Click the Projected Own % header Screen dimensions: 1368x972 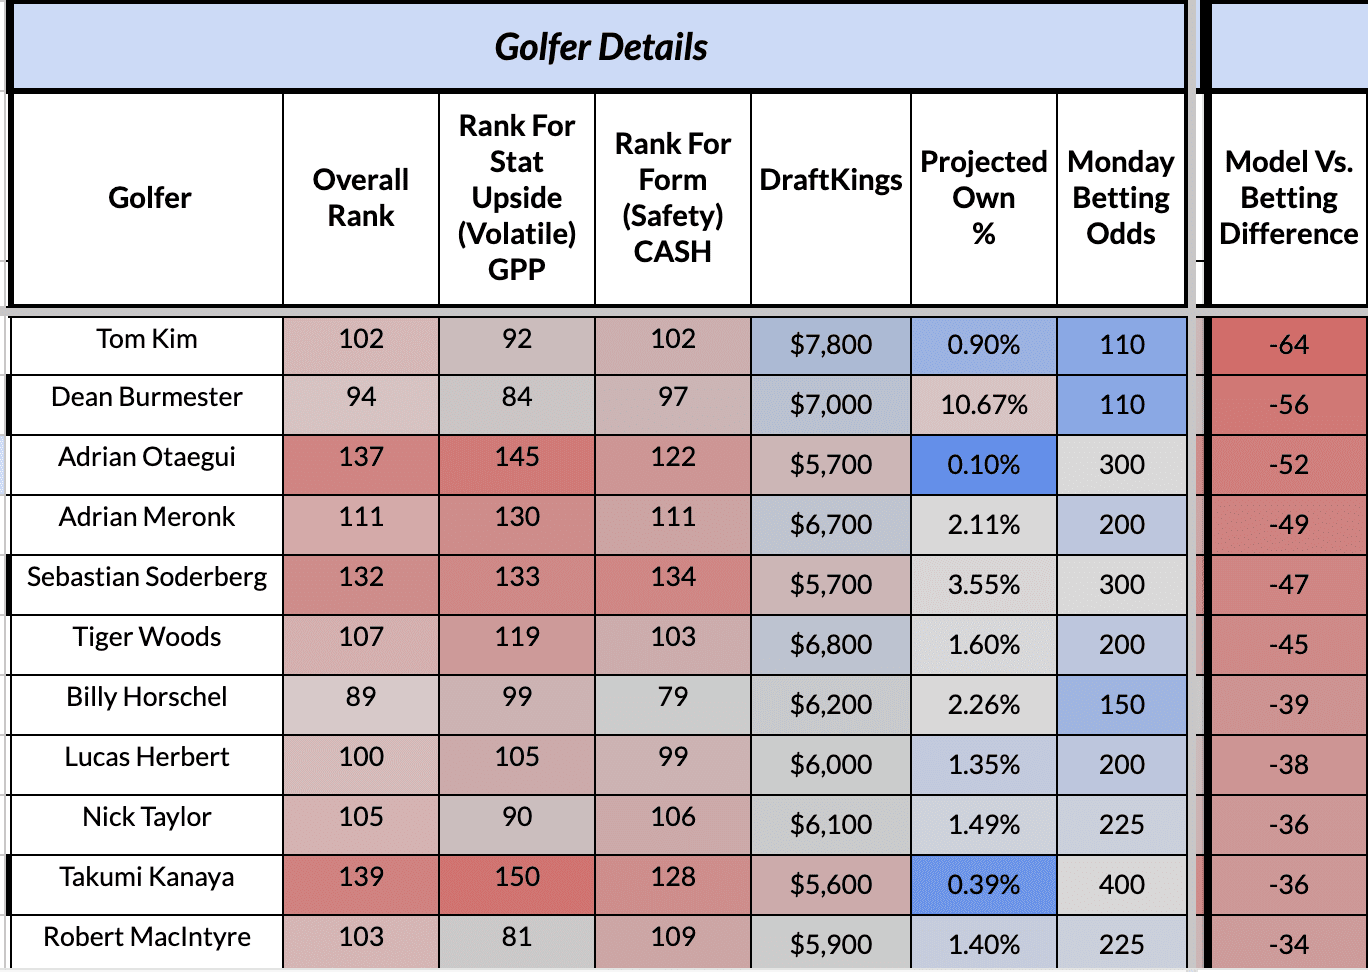coord(984,198)
